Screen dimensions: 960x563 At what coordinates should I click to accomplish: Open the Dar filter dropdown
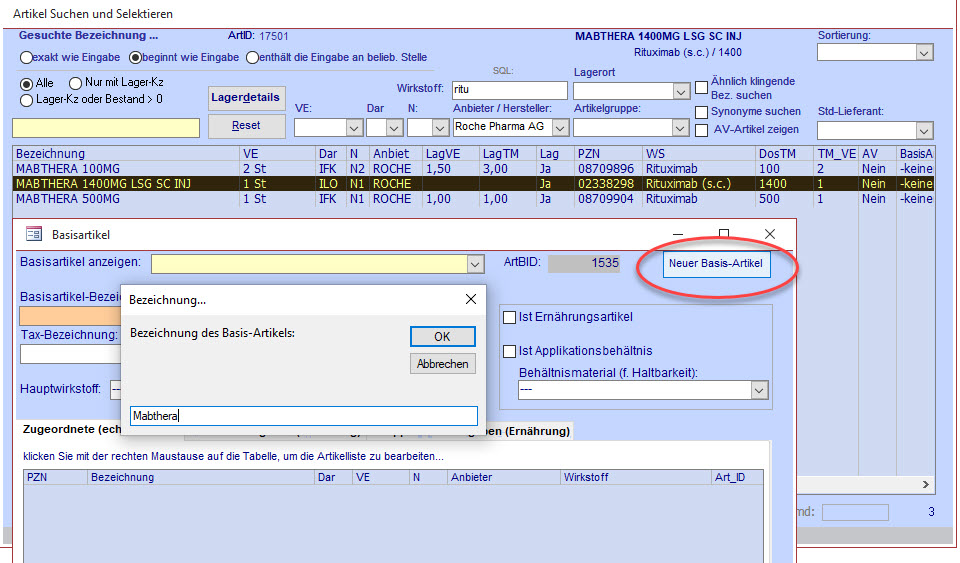pyautogui.click(x=394, y=128)
